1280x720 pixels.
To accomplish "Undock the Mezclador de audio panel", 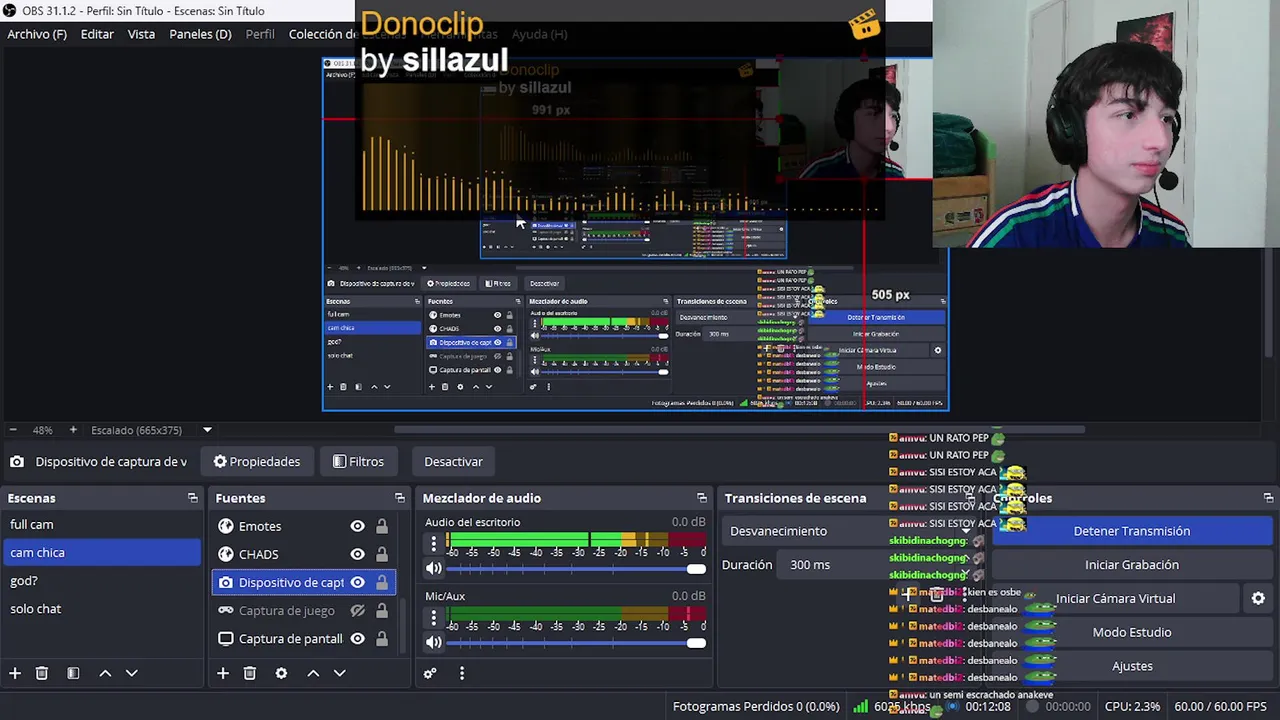I will pyautogui.click(x=702, y=498).
